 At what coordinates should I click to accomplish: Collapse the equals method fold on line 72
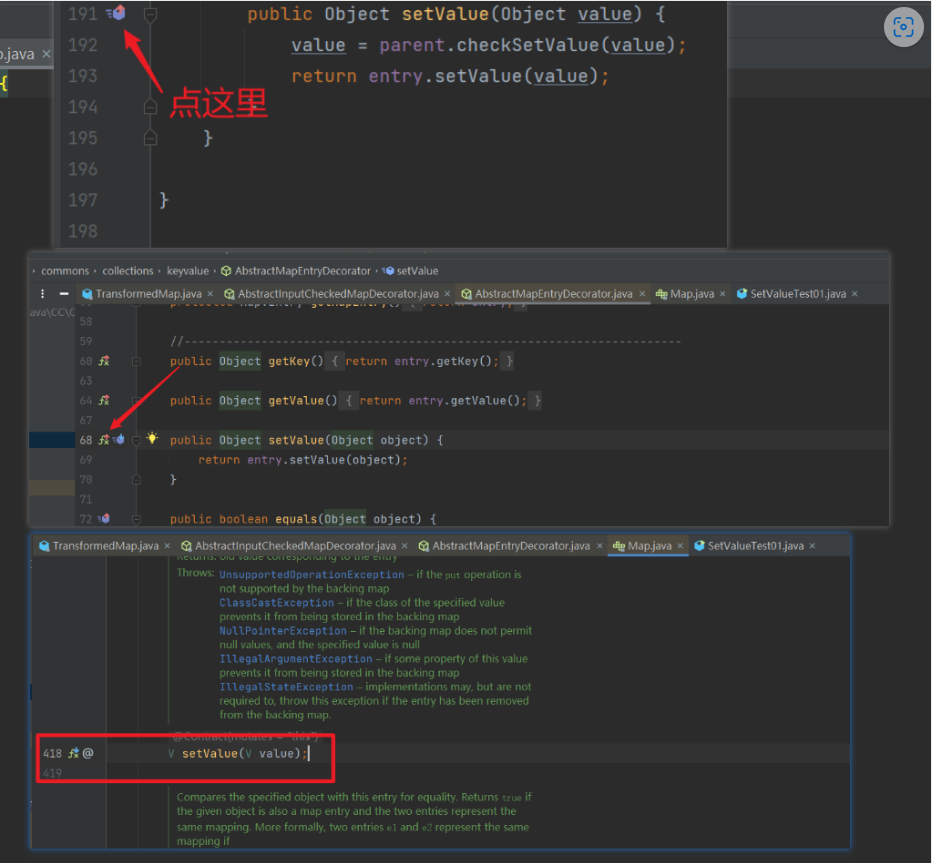[136, 519]
